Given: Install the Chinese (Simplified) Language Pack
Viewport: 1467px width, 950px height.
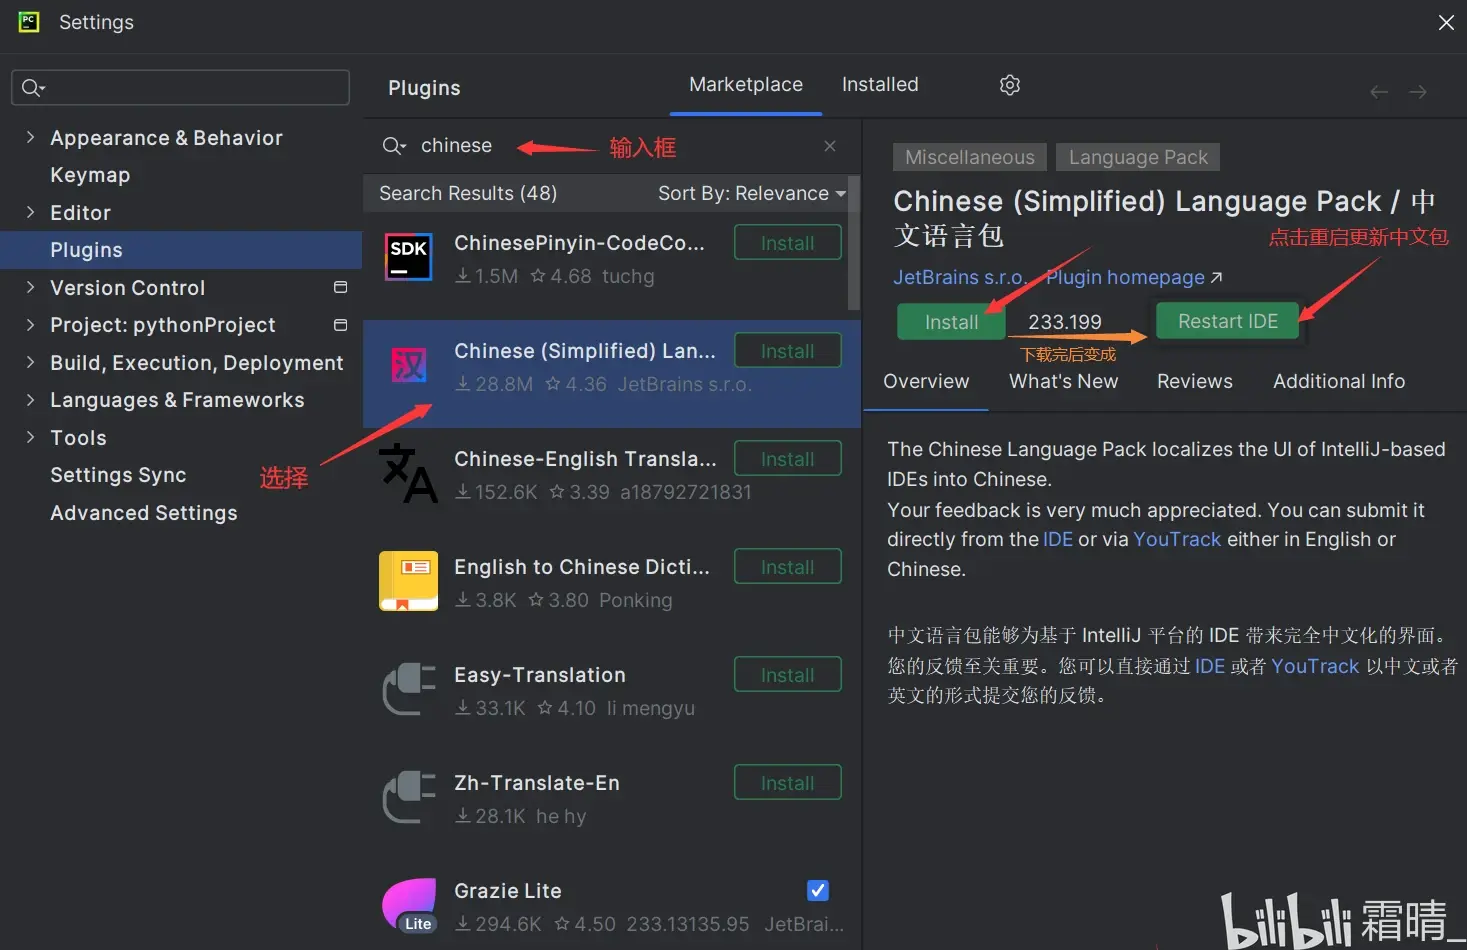Looking at the screenshot, I should click(949, 321).
